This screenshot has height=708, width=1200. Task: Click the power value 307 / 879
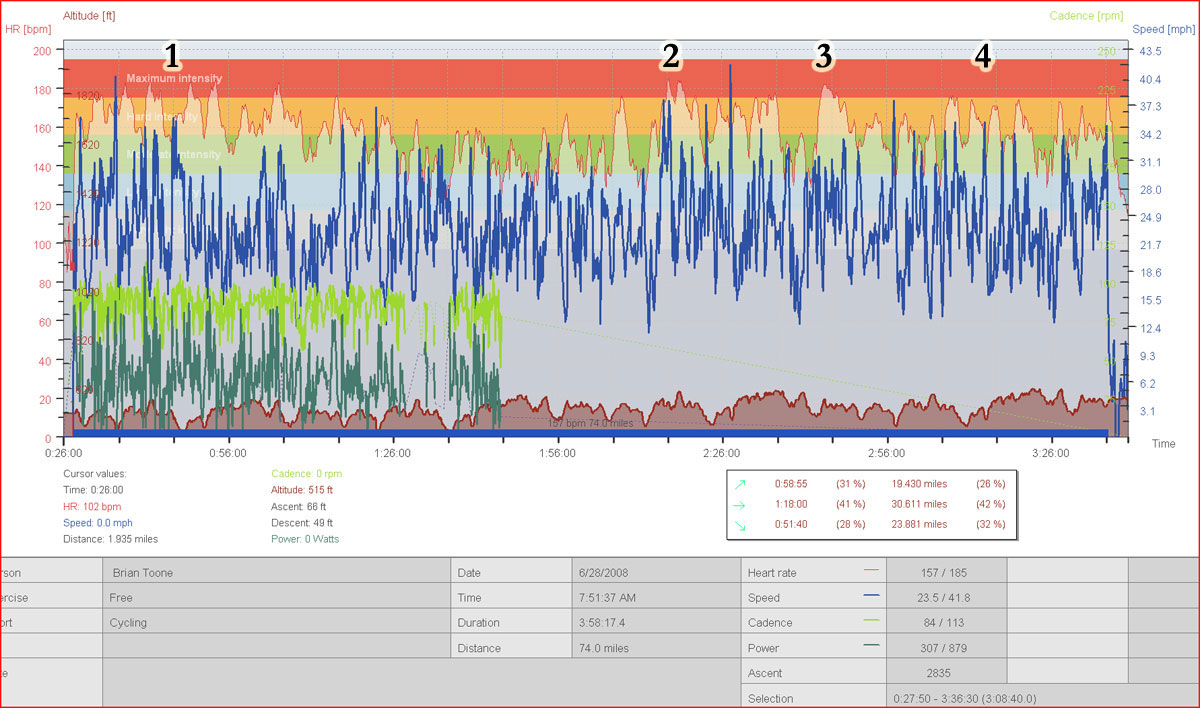(945, 648)
